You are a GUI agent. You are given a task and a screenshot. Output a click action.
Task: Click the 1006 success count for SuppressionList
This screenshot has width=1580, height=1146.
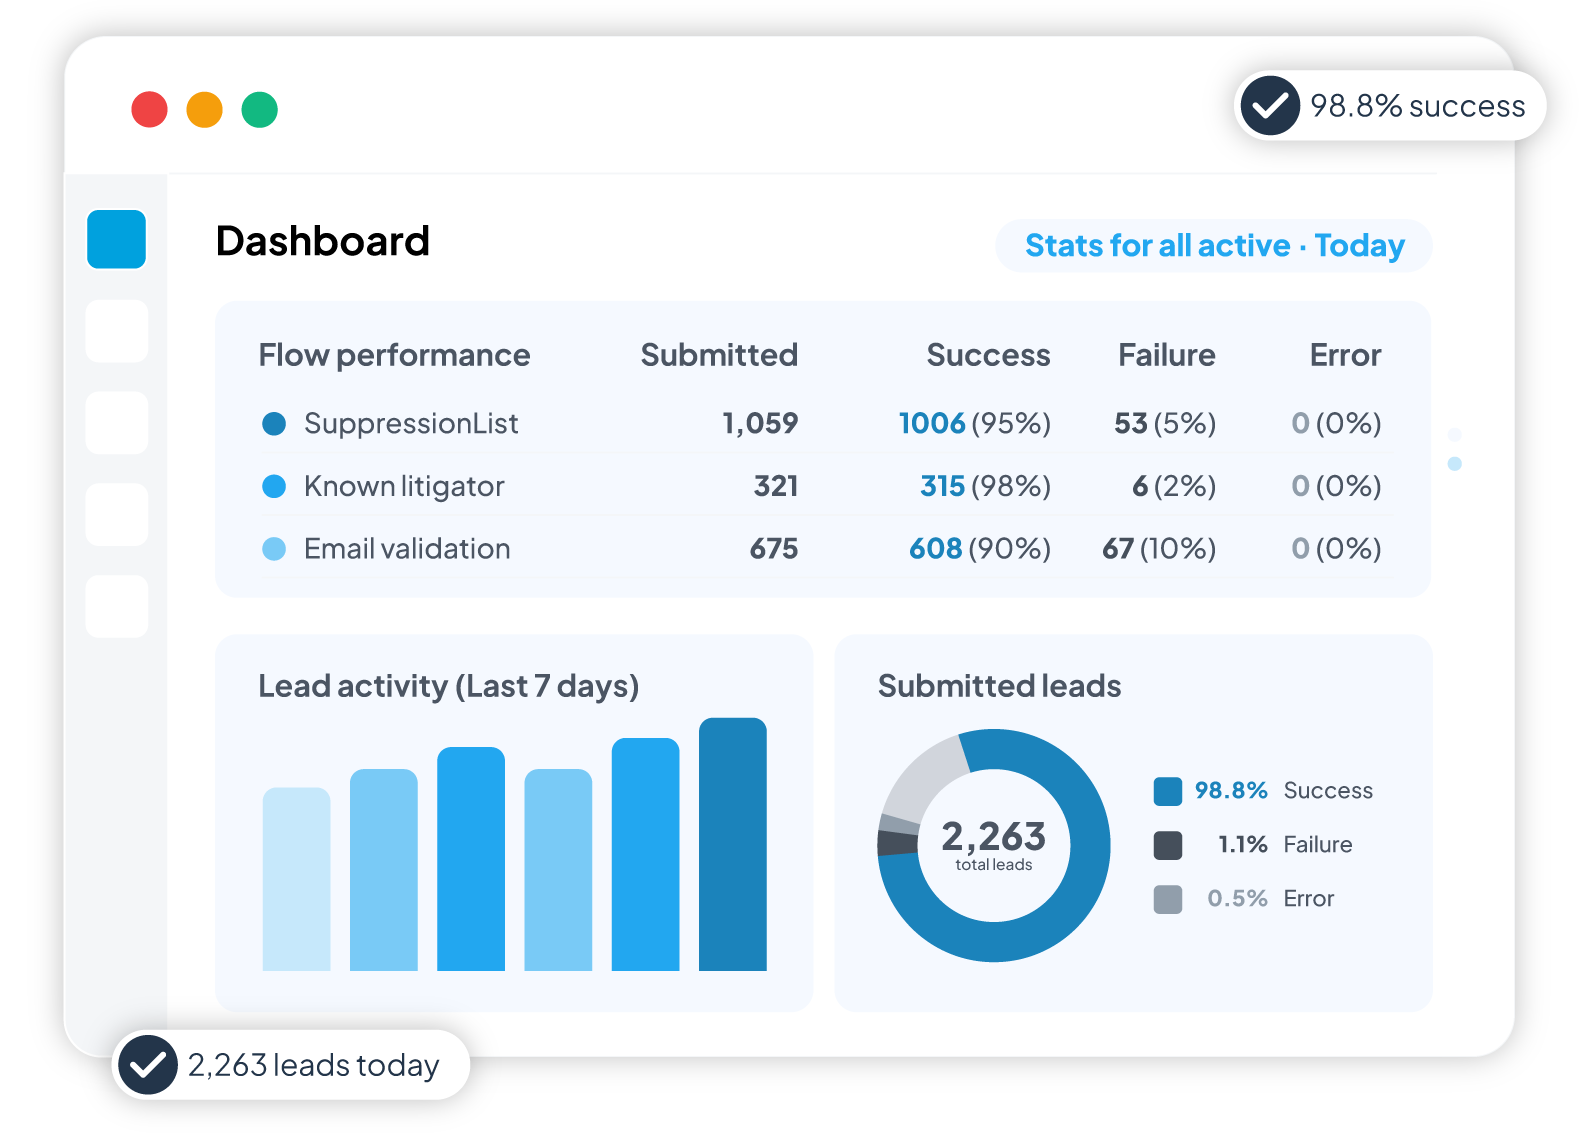[x=931, y=424]
